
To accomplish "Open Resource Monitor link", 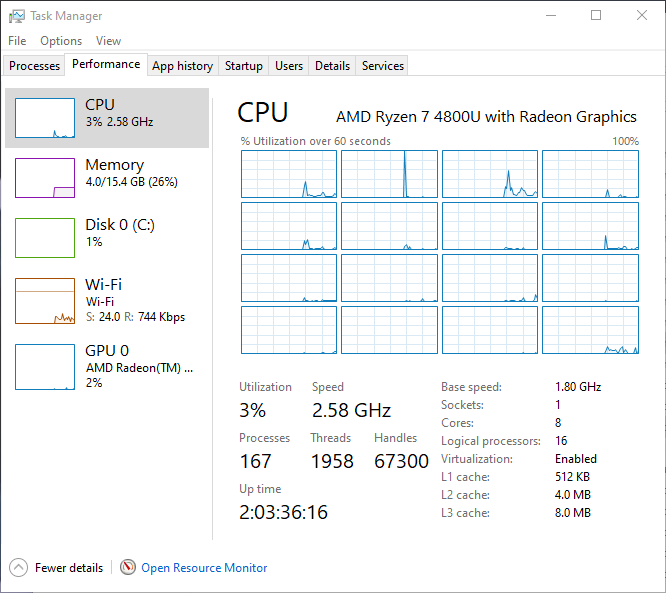I will [x=204, y=568].
